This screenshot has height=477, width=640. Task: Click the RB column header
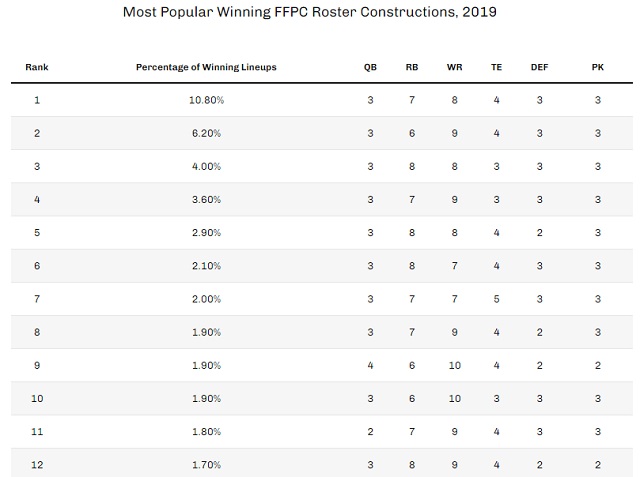click(x=412, y=67)
